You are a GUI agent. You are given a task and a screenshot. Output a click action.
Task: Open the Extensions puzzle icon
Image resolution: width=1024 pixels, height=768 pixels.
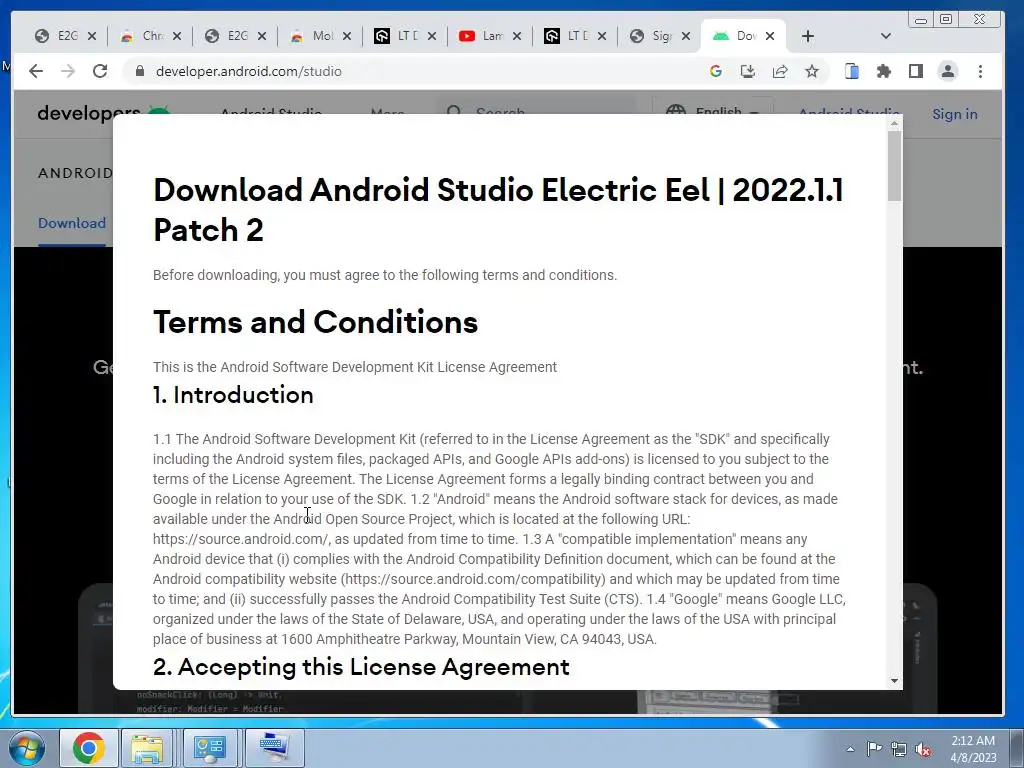point(884,71)
